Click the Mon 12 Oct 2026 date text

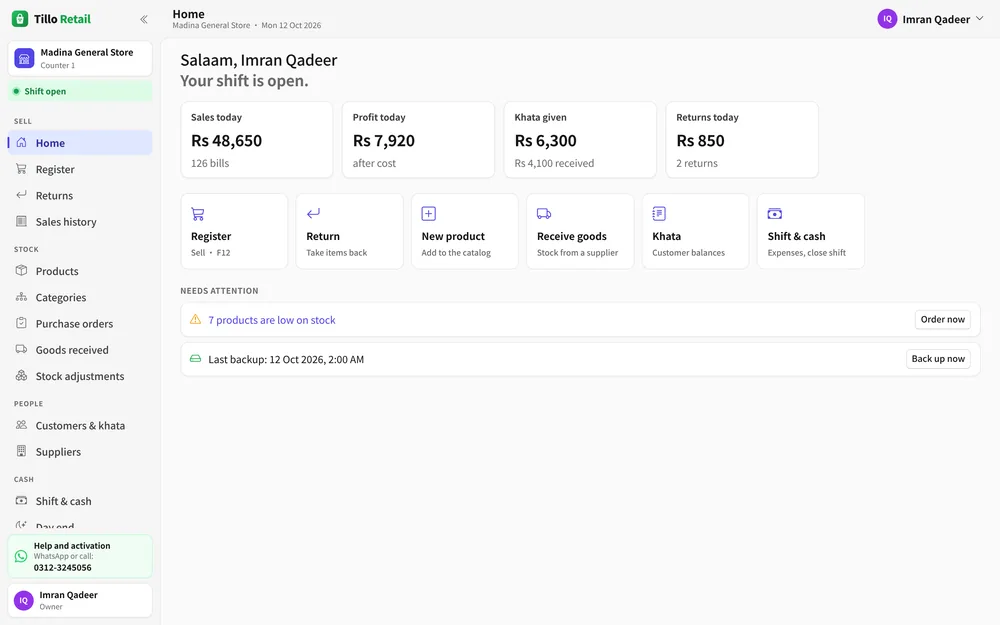click(x=291, y=26)
